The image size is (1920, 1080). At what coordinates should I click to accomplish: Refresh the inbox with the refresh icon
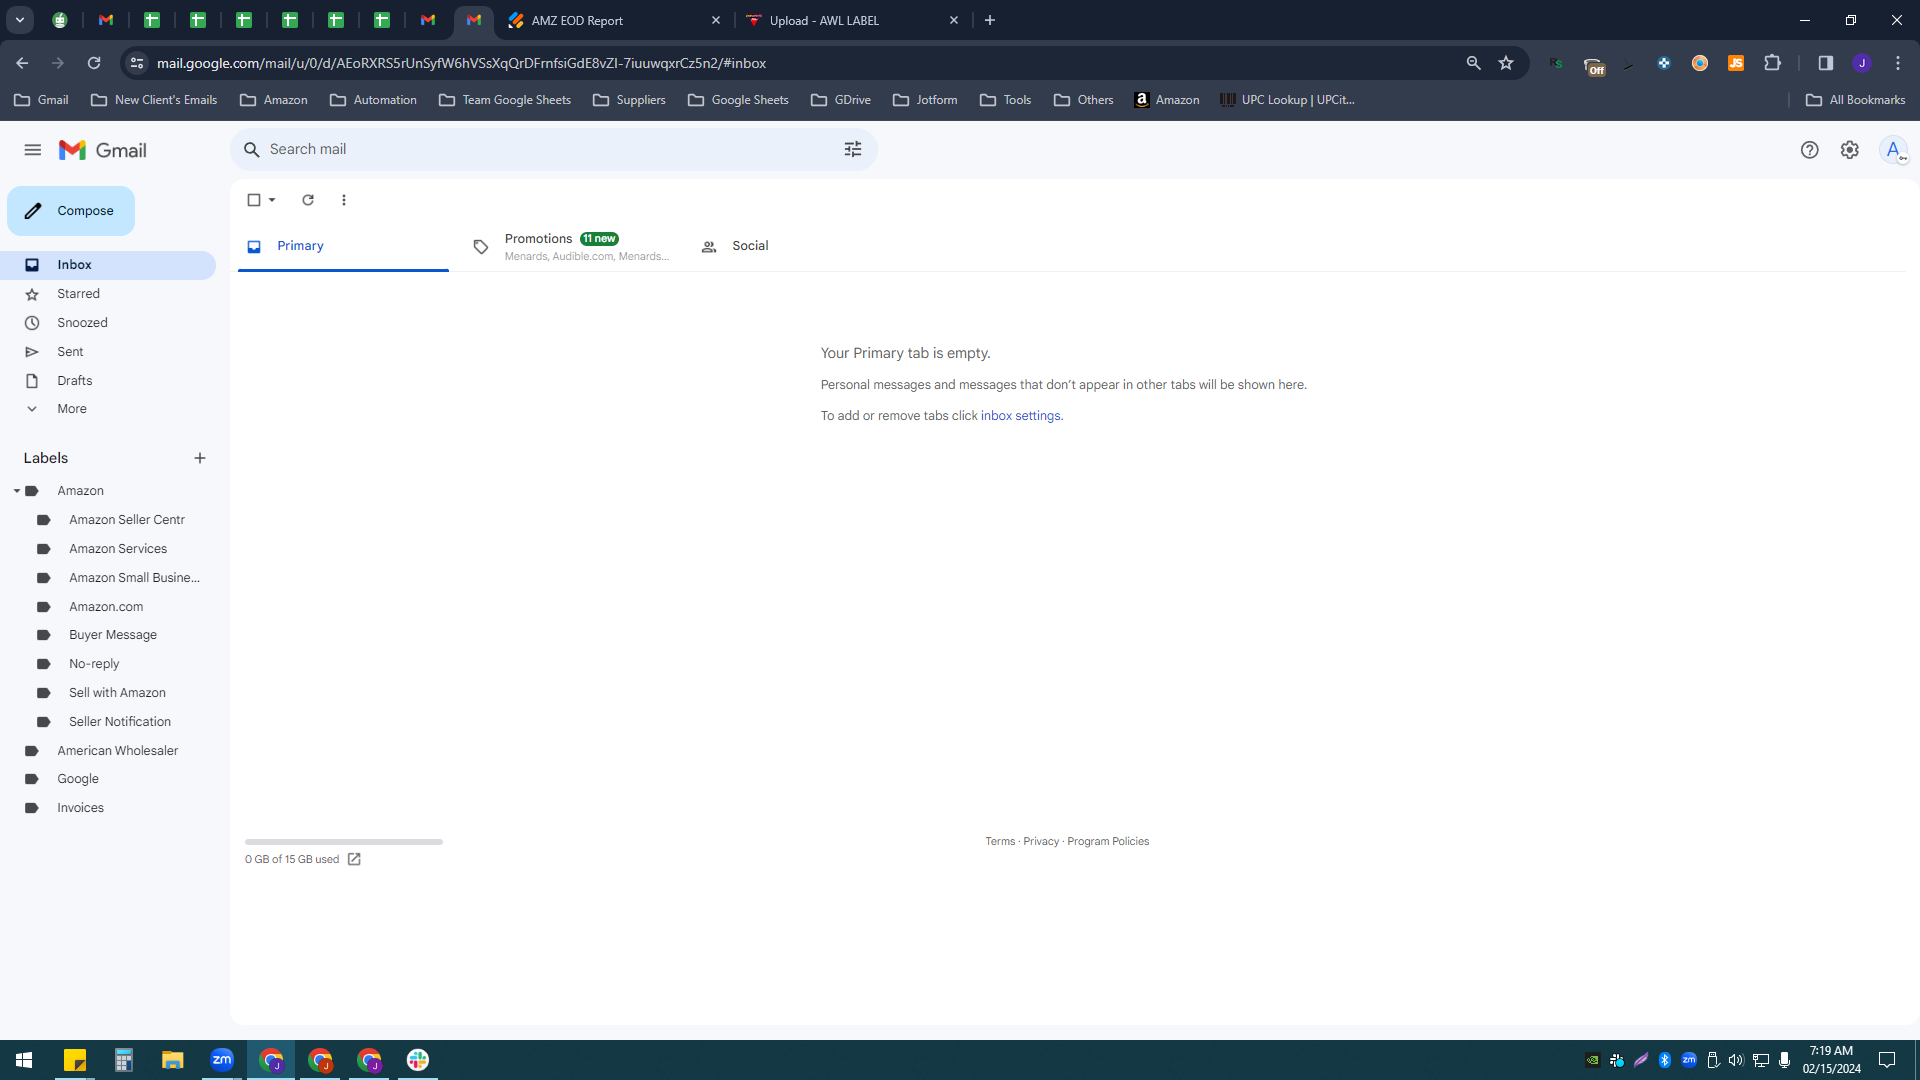[x=308, y=200]
